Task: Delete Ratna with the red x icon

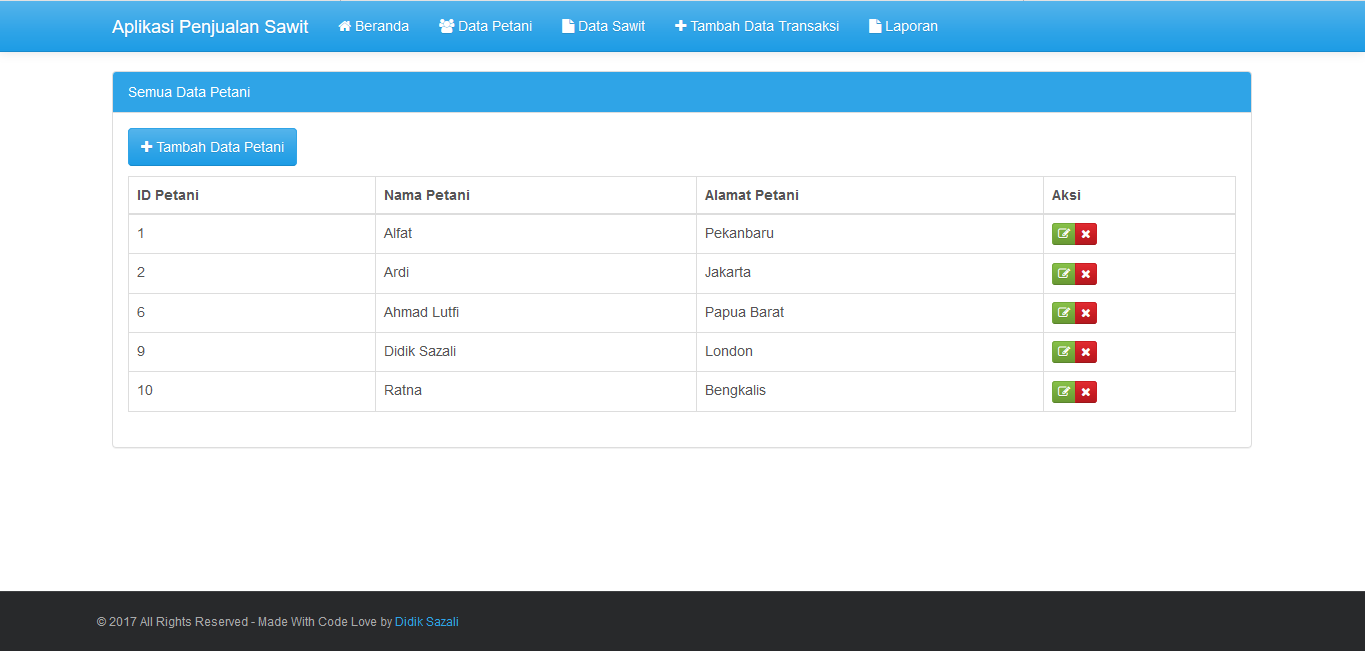Action: pos(1085,391)
